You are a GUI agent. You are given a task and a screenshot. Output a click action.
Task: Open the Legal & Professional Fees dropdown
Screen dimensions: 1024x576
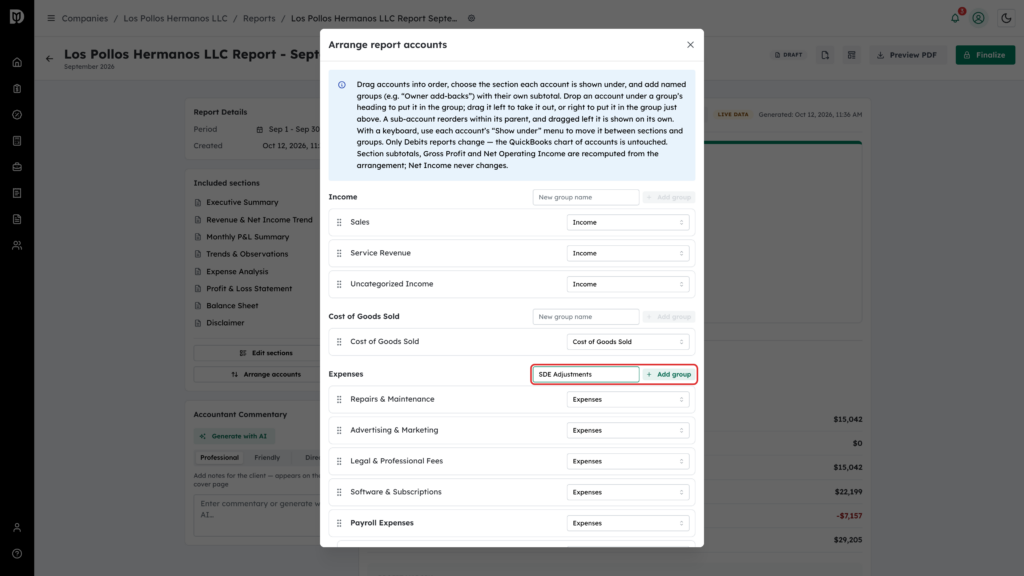click(628, 461)
